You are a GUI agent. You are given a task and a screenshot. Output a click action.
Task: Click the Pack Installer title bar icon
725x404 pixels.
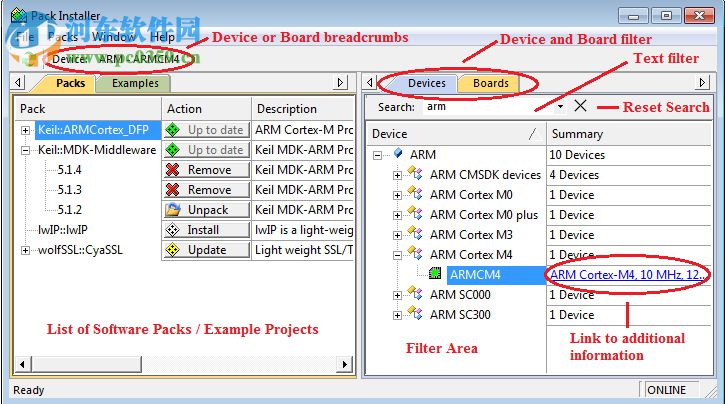18,16
